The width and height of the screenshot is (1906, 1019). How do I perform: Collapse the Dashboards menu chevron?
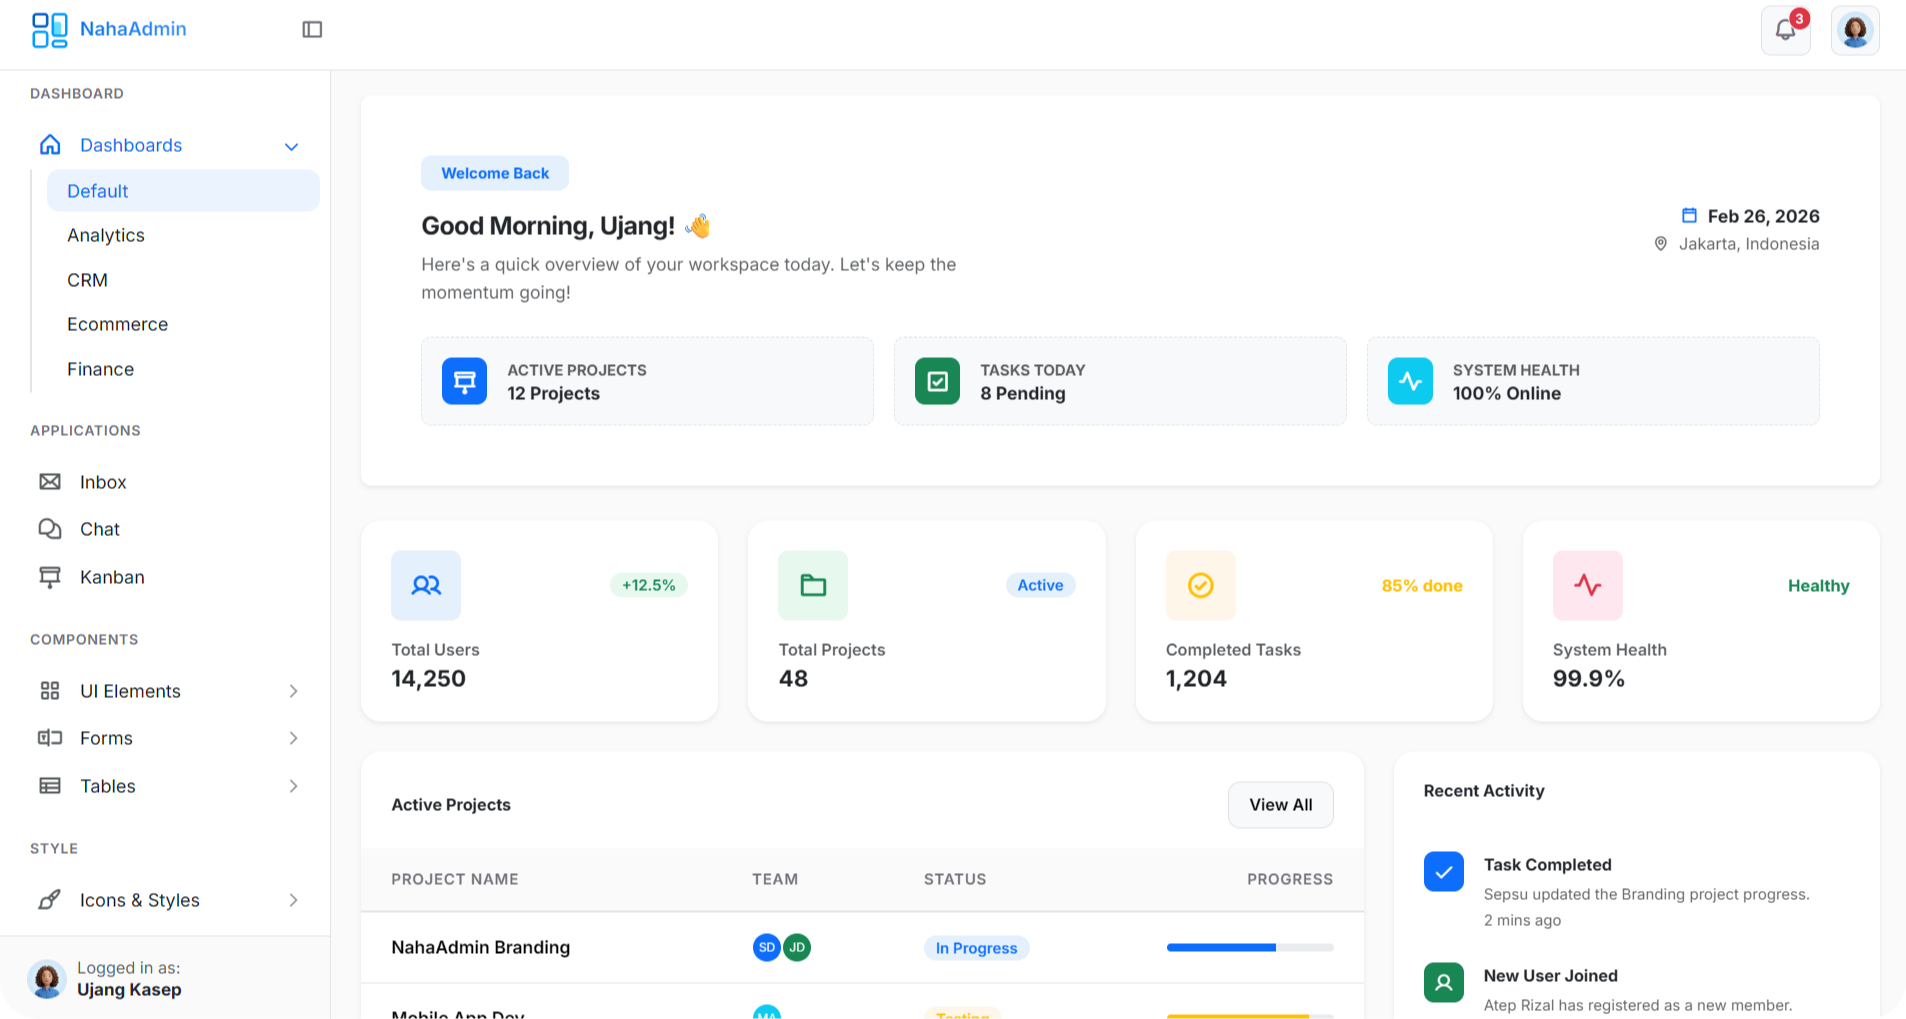click(x=291, y=146)
